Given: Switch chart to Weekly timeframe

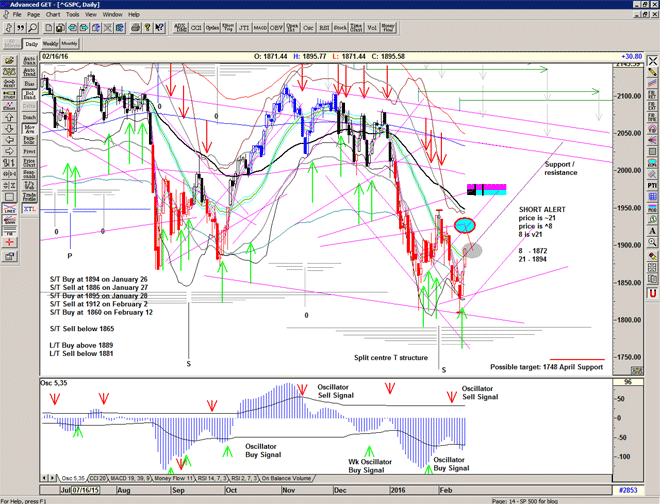Looking at the screenshot, I should [50, 44].
